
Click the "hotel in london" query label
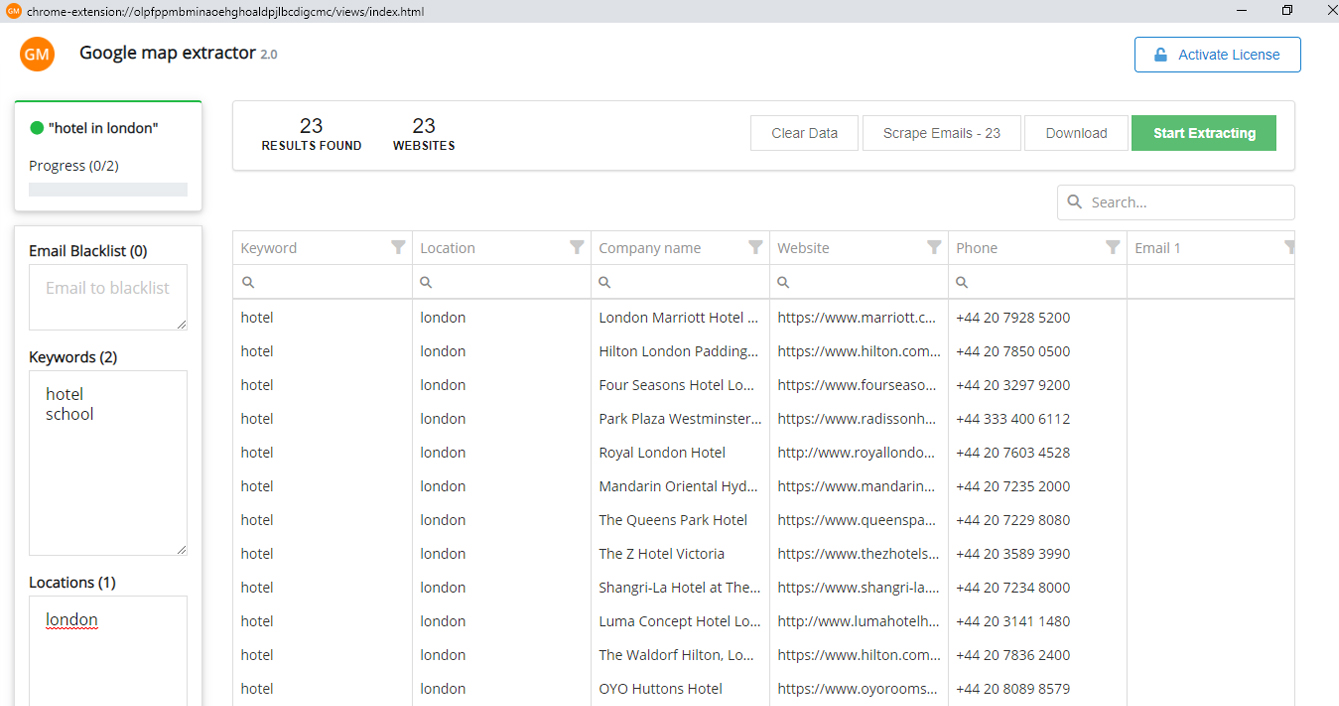click(x=103, y=128)
